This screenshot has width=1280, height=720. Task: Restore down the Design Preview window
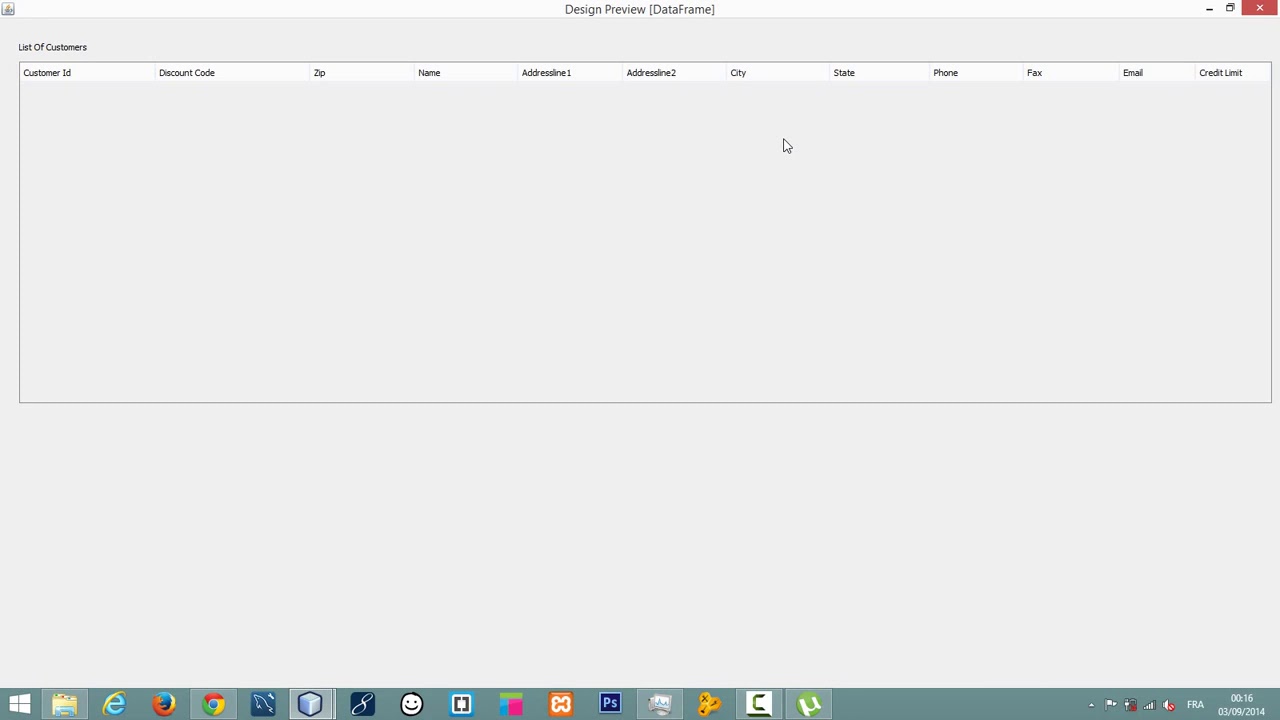[1230, 8]
